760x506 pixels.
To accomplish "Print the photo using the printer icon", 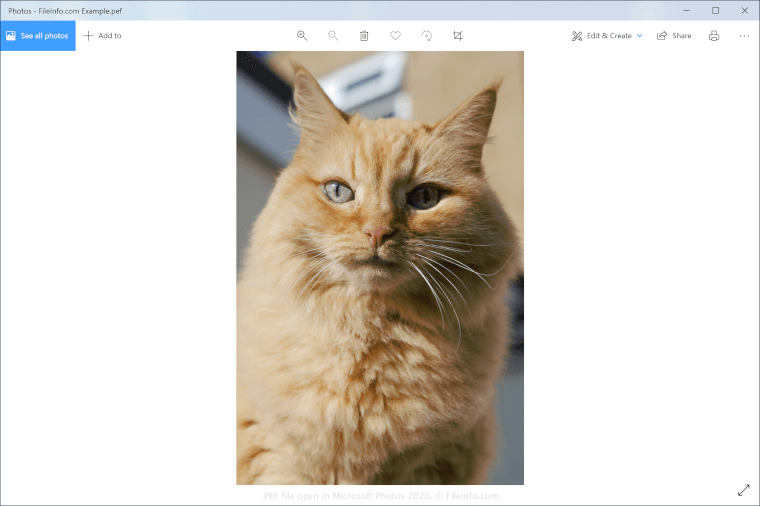I will (x=714, y=36).
